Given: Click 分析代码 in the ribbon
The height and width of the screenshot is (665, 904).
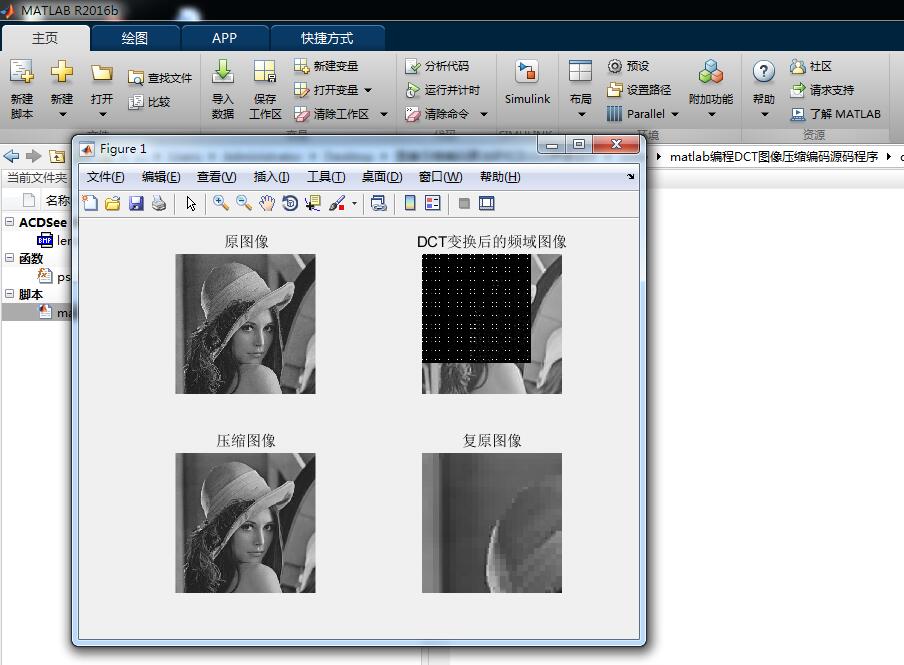Looking at the screenshot, I should pos(437,66).
